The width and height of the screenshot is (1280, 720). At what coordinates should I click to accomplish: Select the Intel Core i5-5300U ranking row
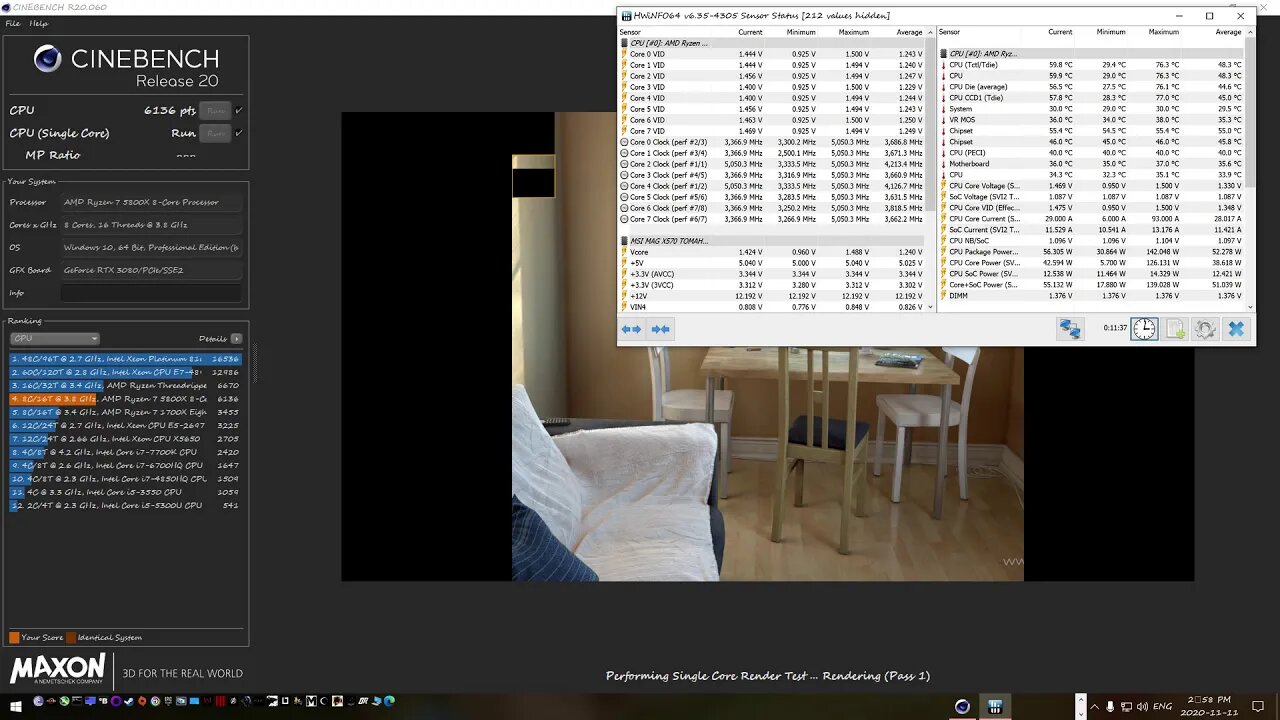[x=125, y=505]
